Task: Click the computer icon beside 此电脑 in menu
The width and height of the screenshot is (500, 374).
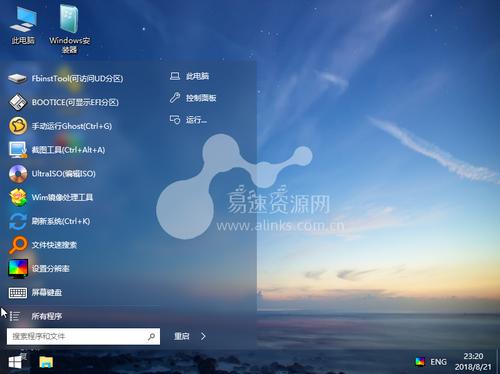Action: [x=175, y=76]
